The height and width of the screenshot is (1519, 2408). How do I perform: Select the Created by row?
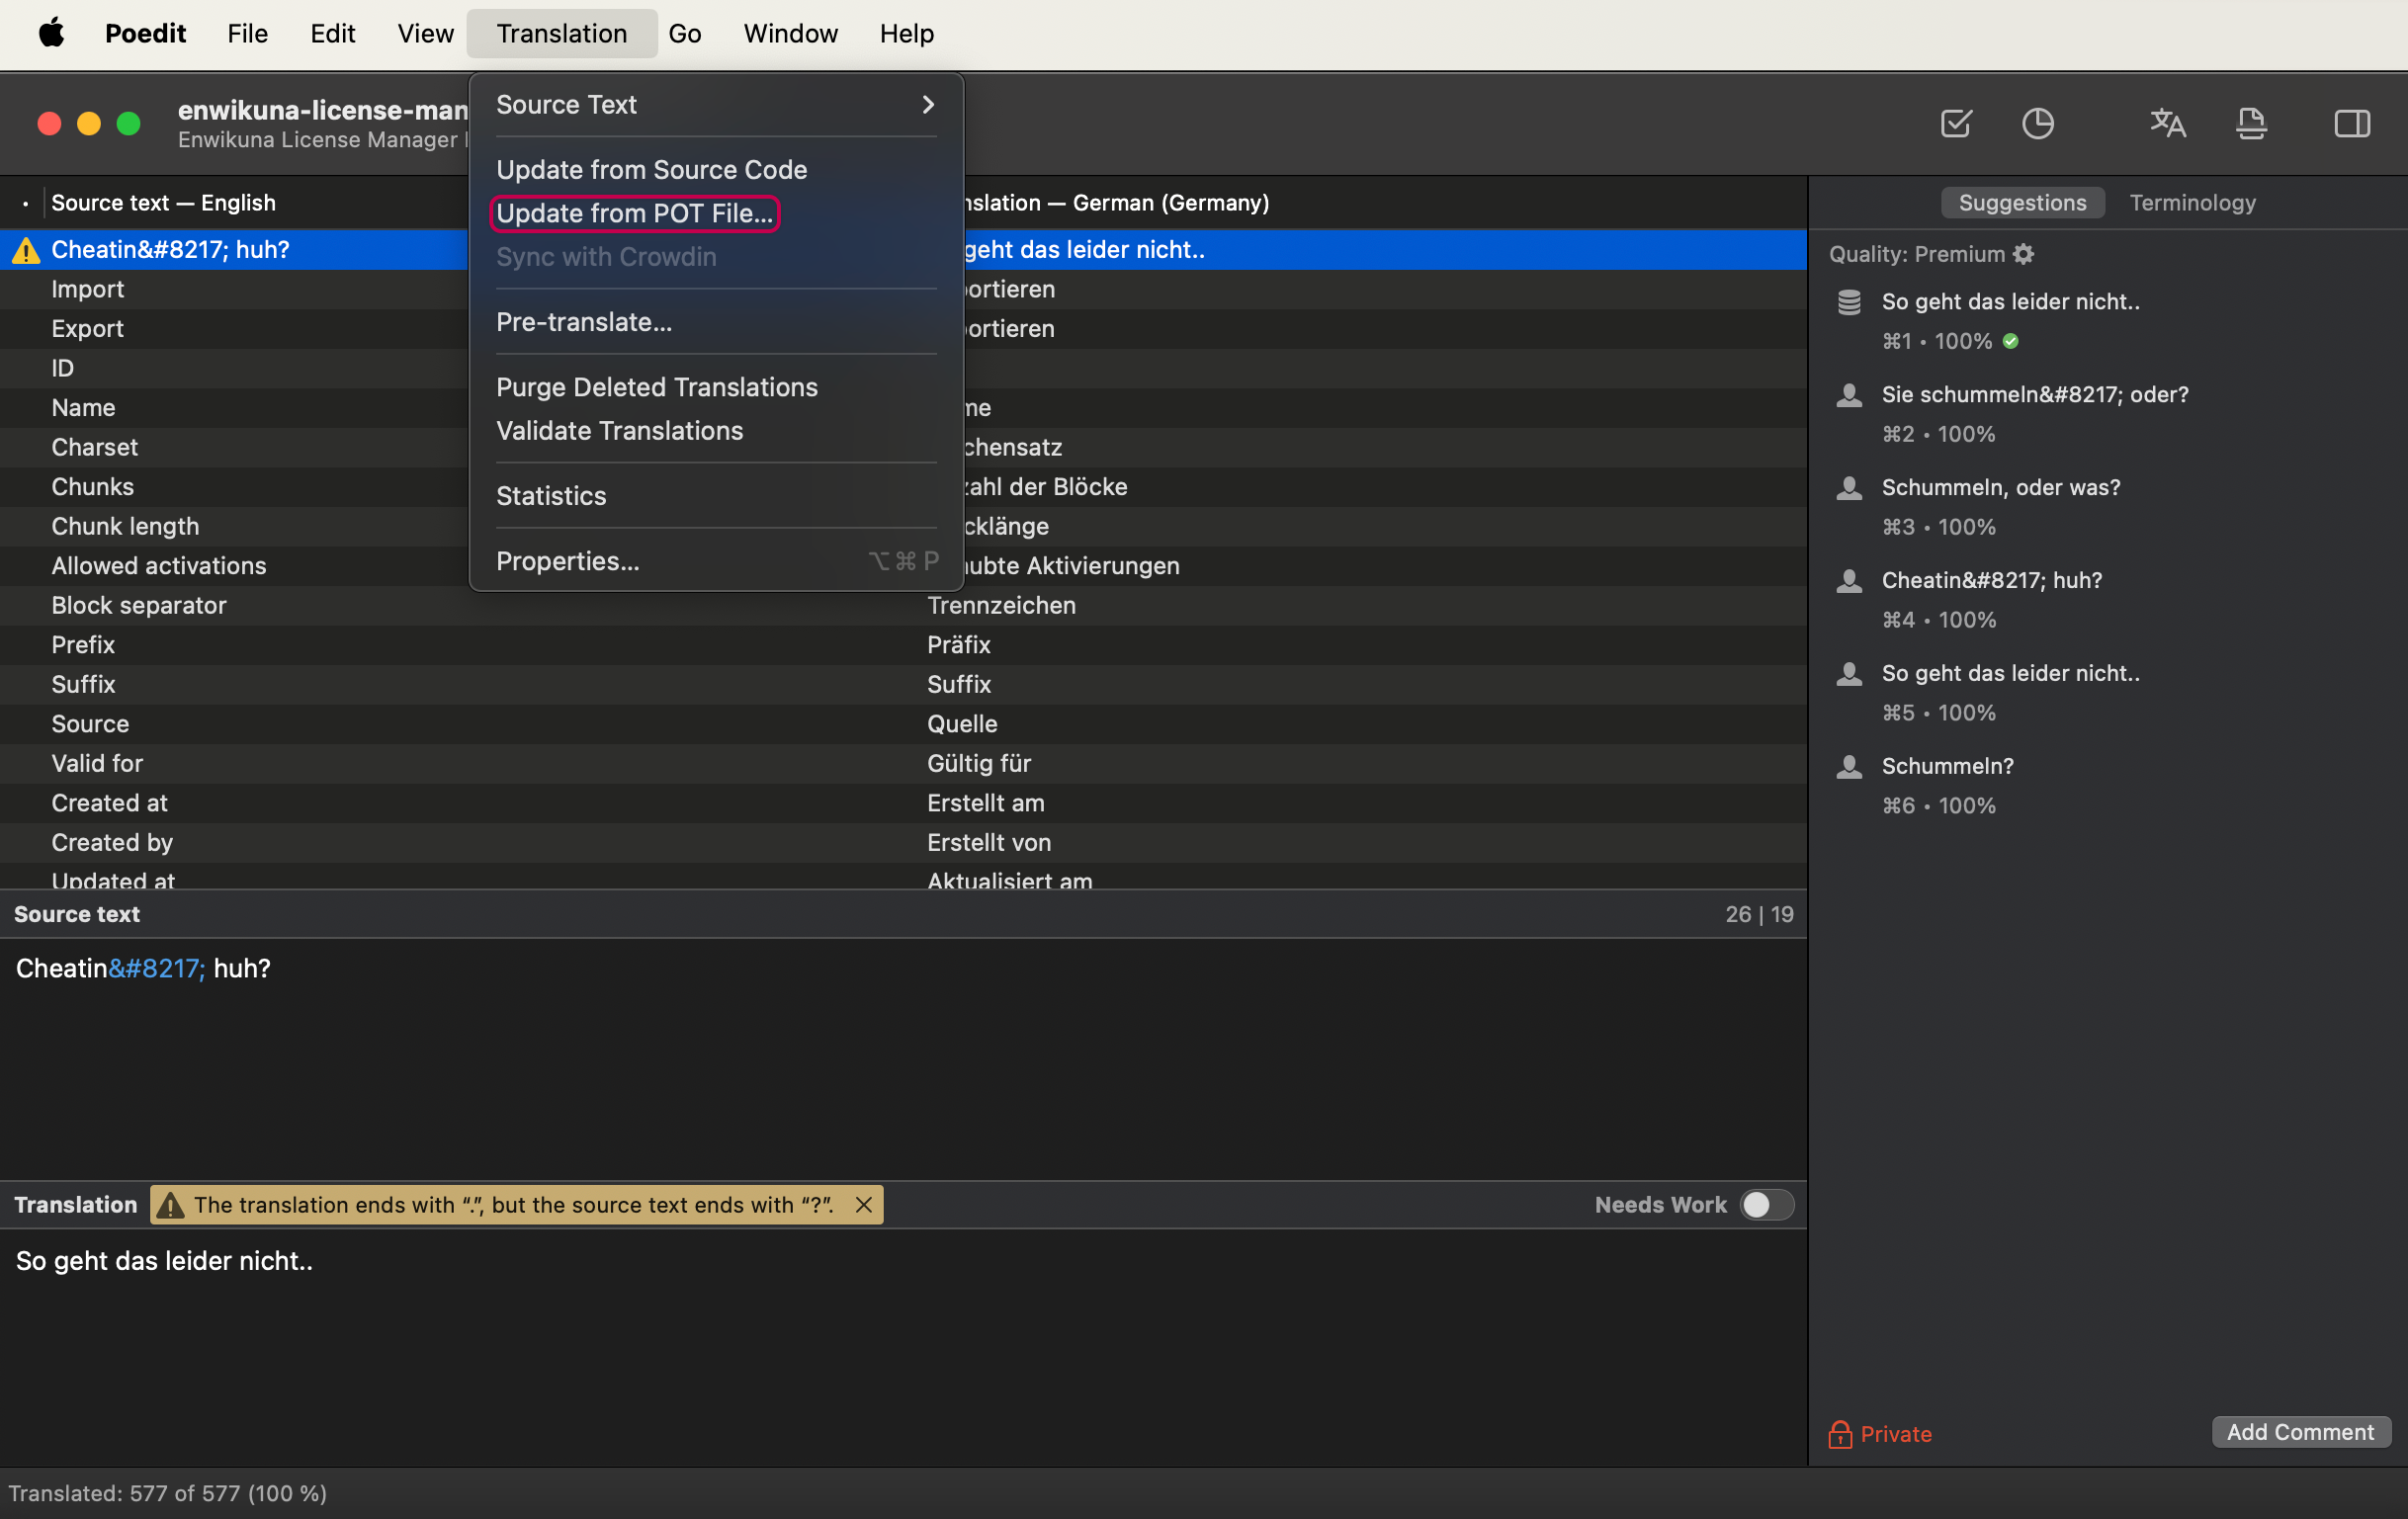[902, 843]
